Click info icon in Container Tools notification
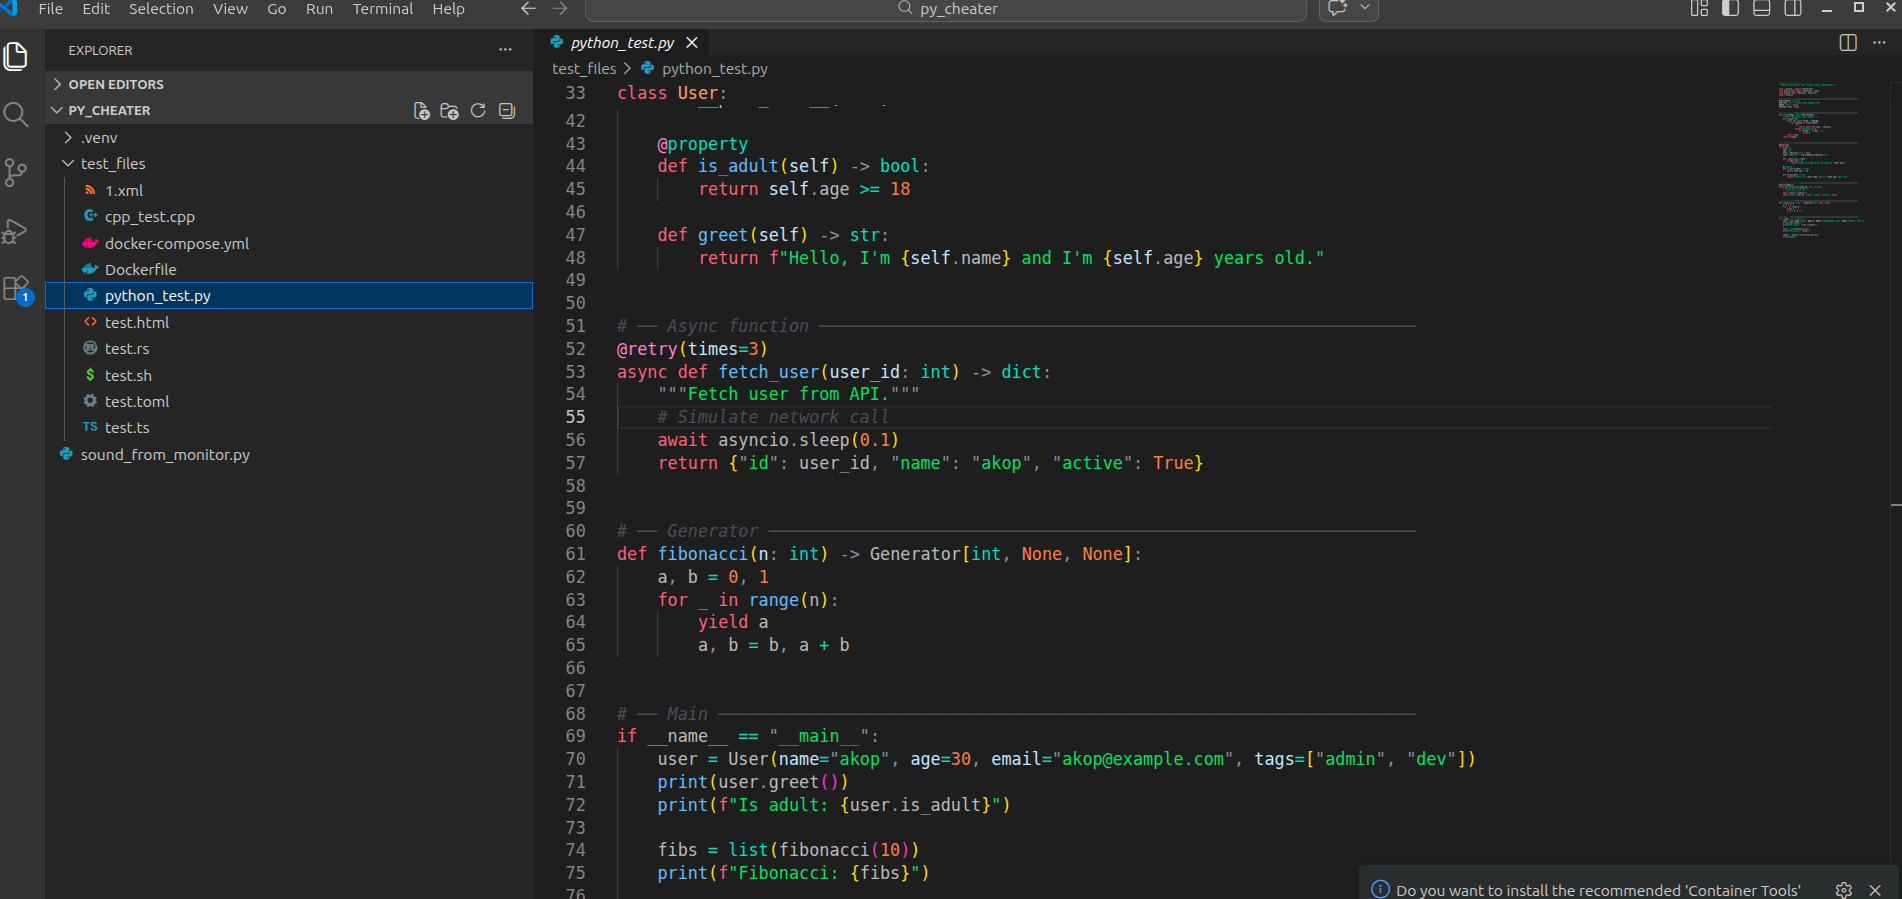 [1380, 890]
